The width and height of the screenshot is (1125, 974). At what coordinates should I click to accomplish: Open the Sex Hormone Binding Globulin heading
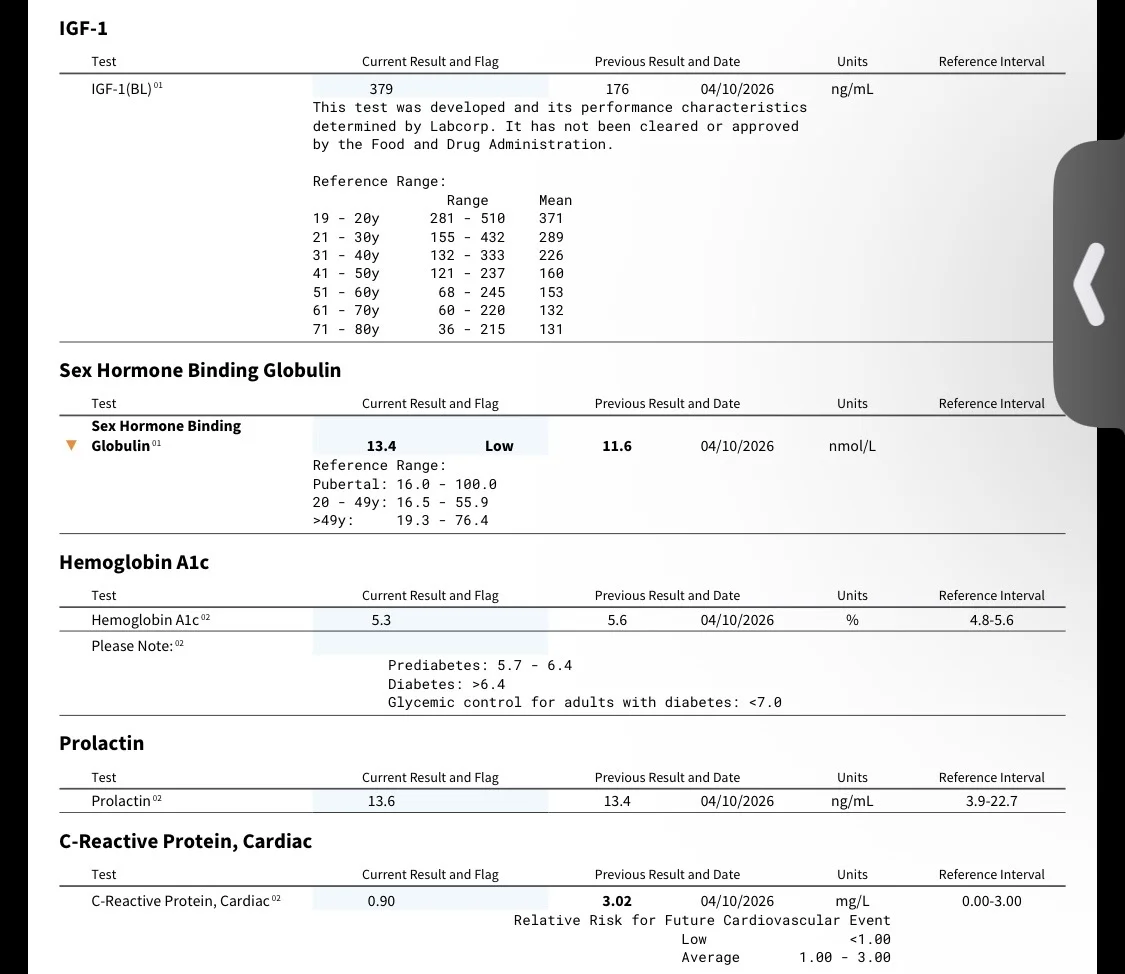coord(200,370)
